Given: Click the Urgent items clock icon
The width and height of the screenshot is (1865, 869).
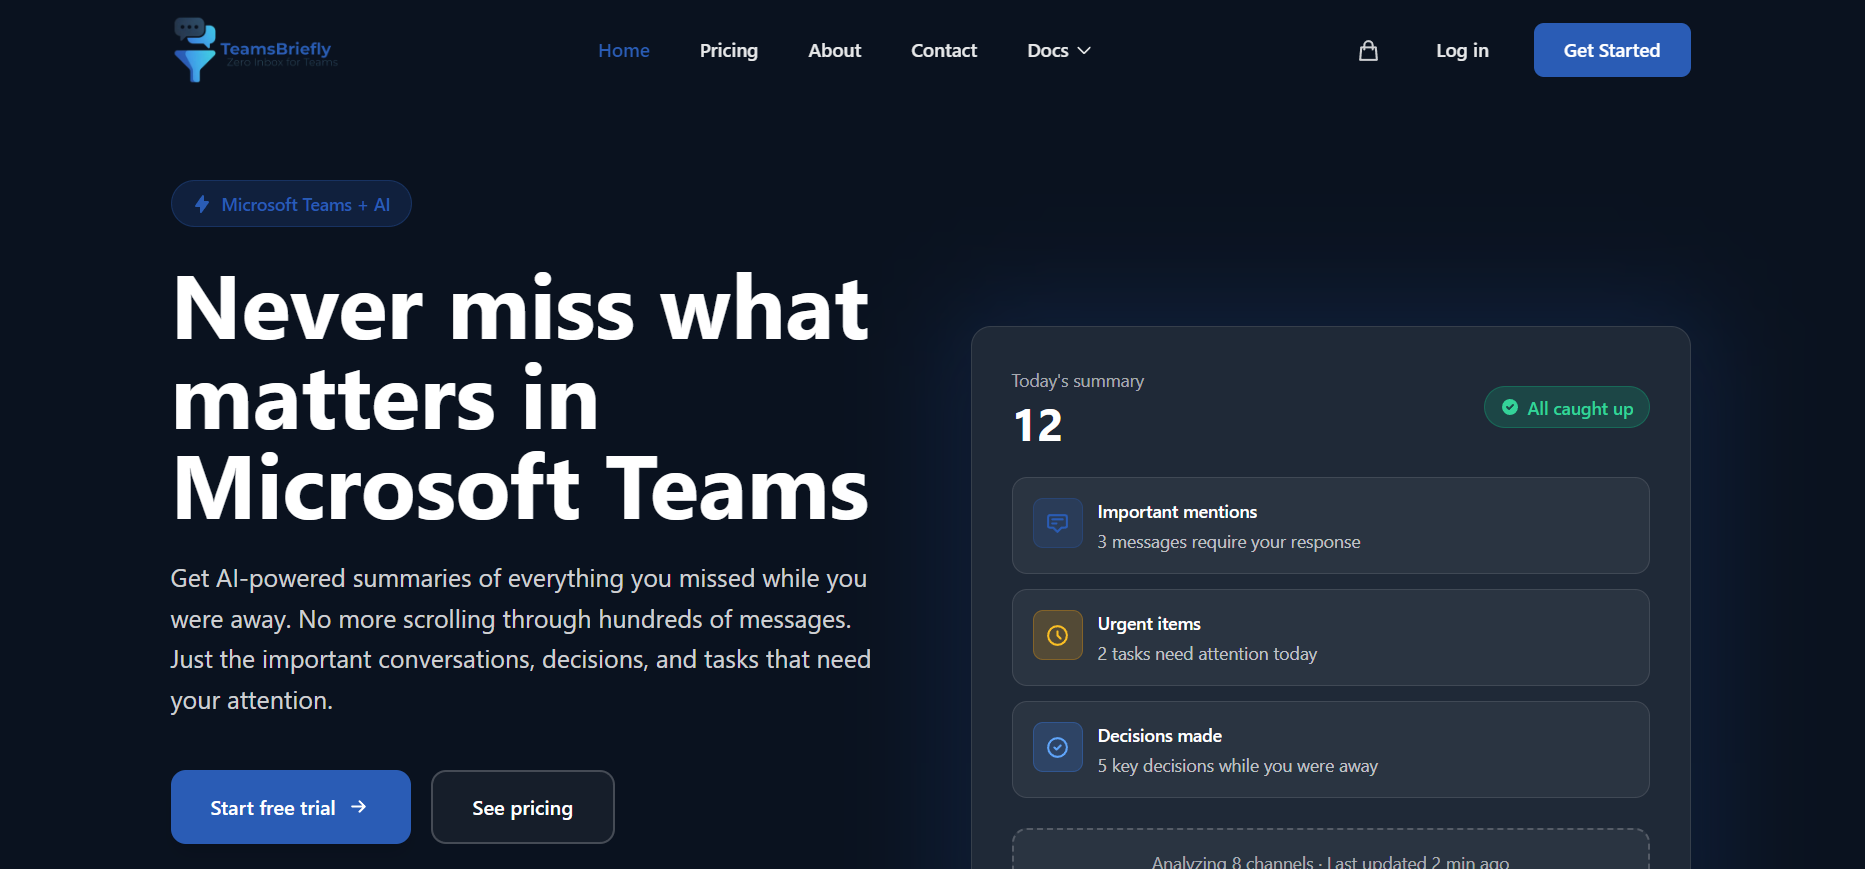Looking at the screenshot, I should click(1057, 635).
